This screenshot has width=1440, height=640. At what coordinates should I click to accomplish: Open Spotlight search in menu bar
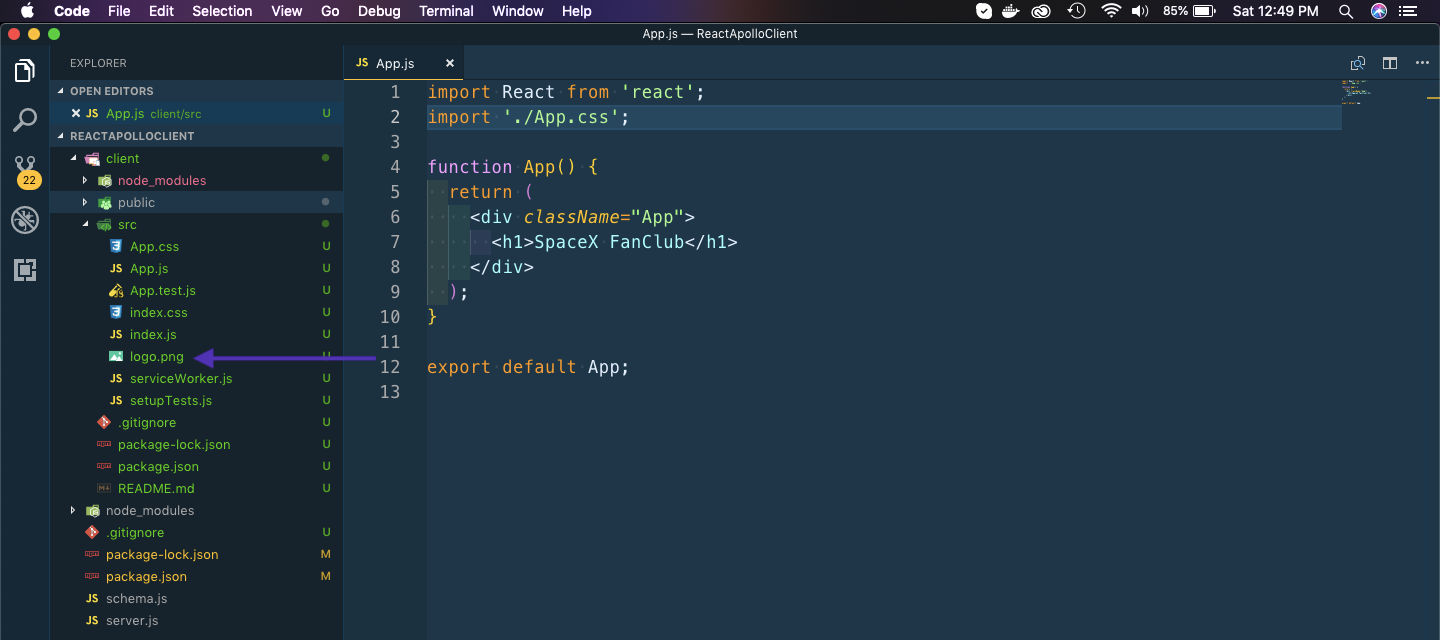point(1346,11)
